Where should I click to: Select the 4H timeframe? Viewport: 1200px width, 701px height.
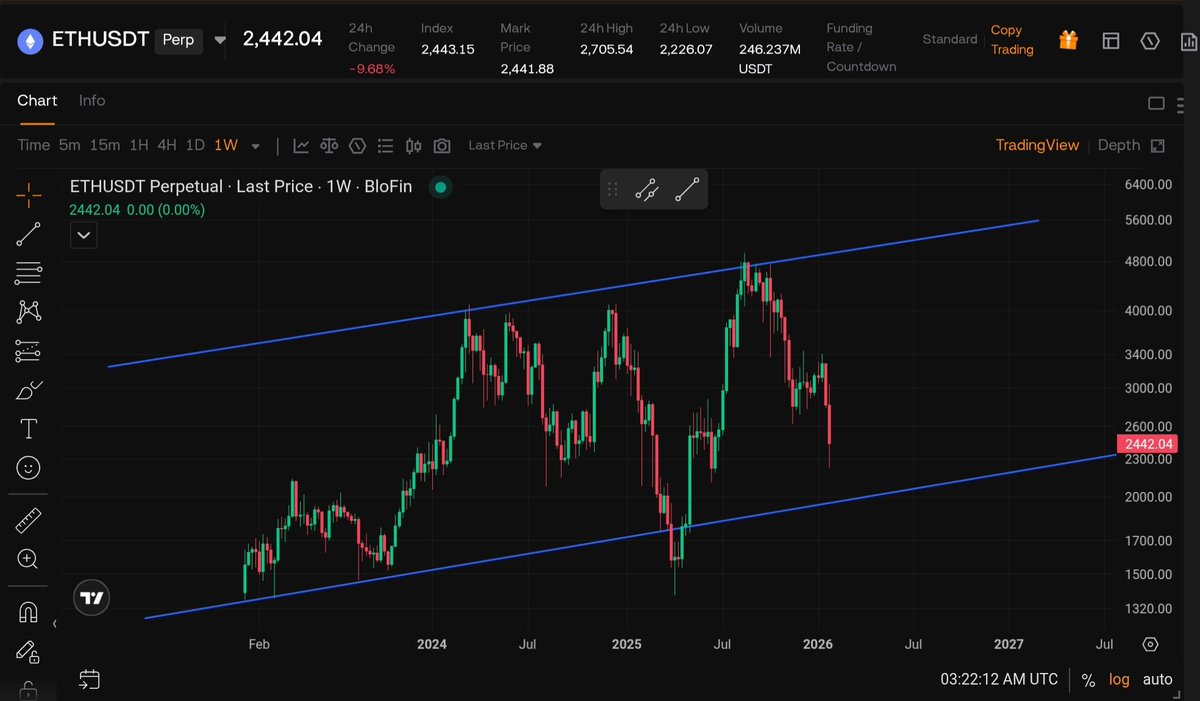tap(167, 145)
